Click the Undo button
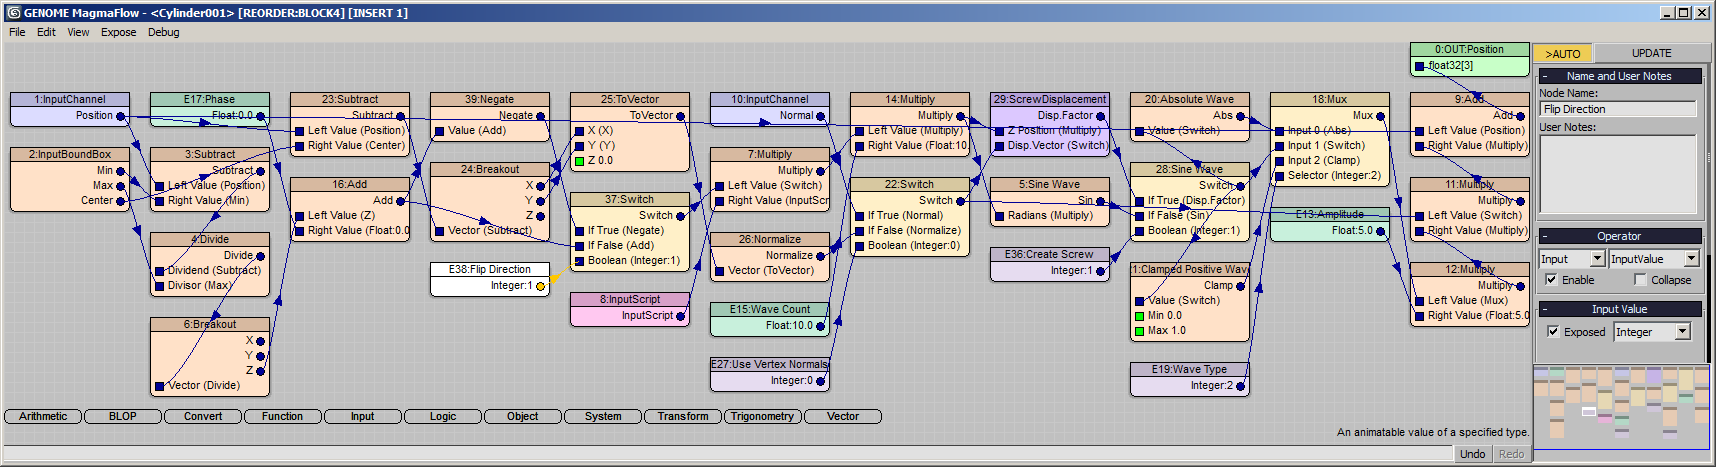1716x467 pixels. click(1472, 454)
